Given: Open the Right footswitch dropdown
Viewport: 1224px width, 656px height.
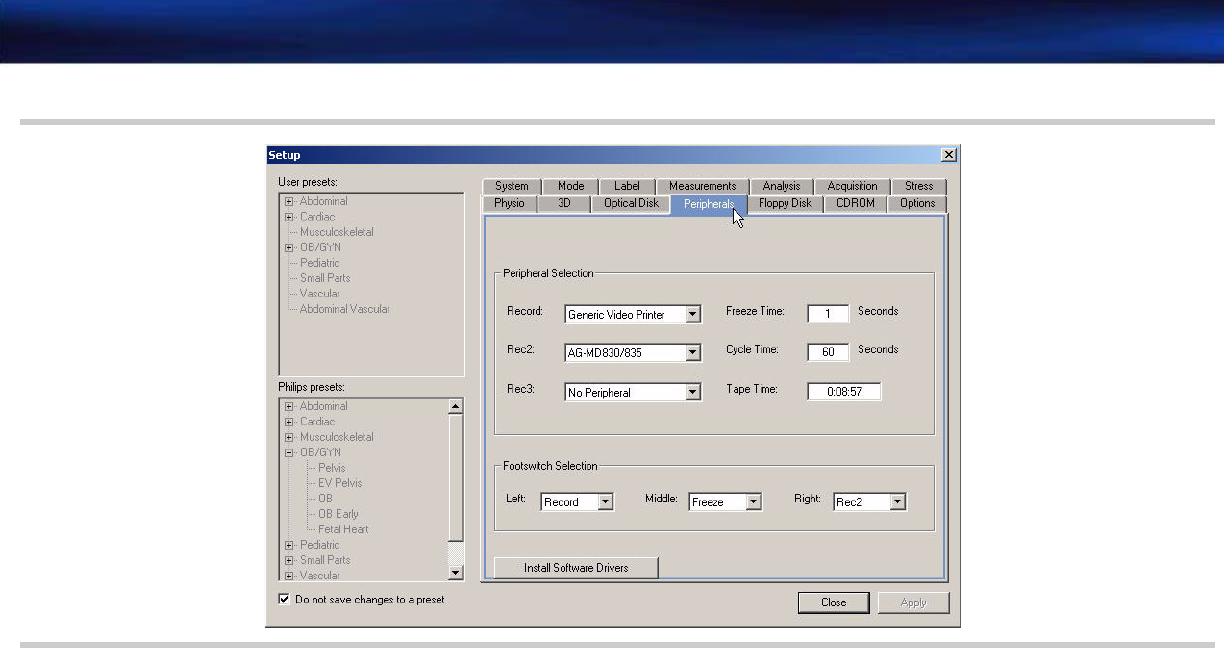Looking at the screenshot, I should click(x=897, y=502).
